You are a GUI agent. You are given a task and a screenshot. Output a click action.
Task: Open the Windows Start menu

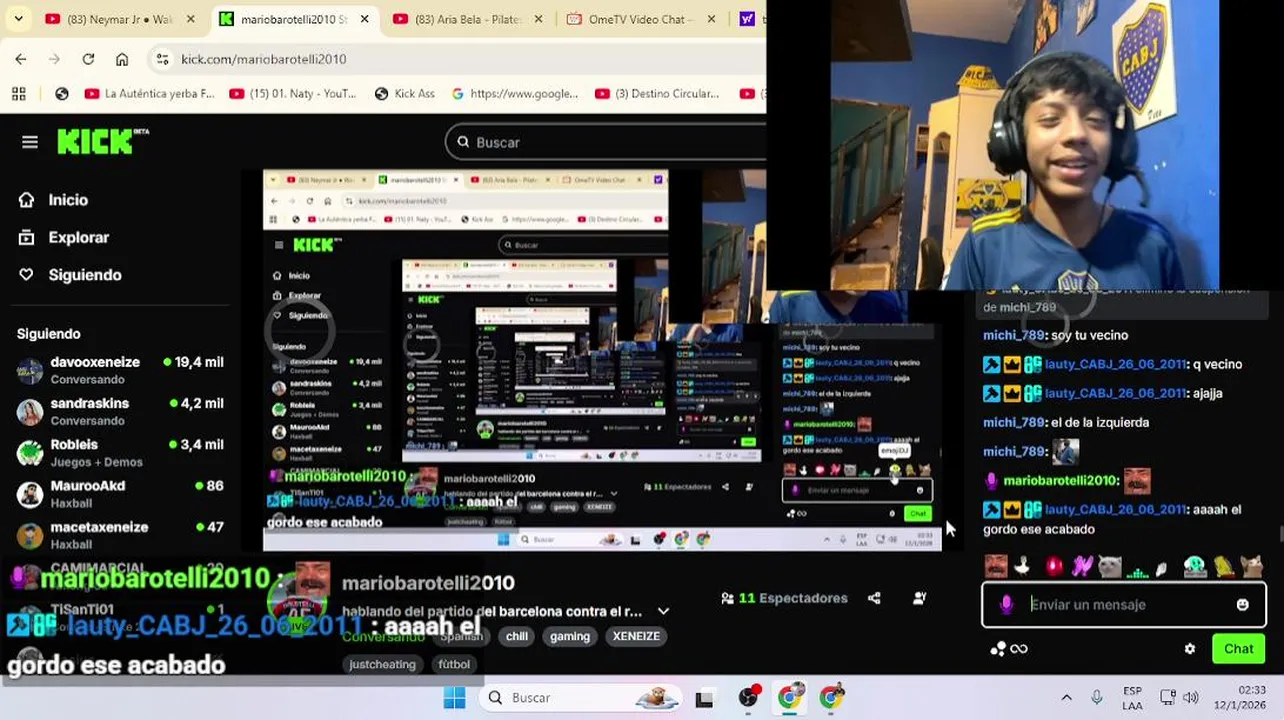(x=454, y=697)
